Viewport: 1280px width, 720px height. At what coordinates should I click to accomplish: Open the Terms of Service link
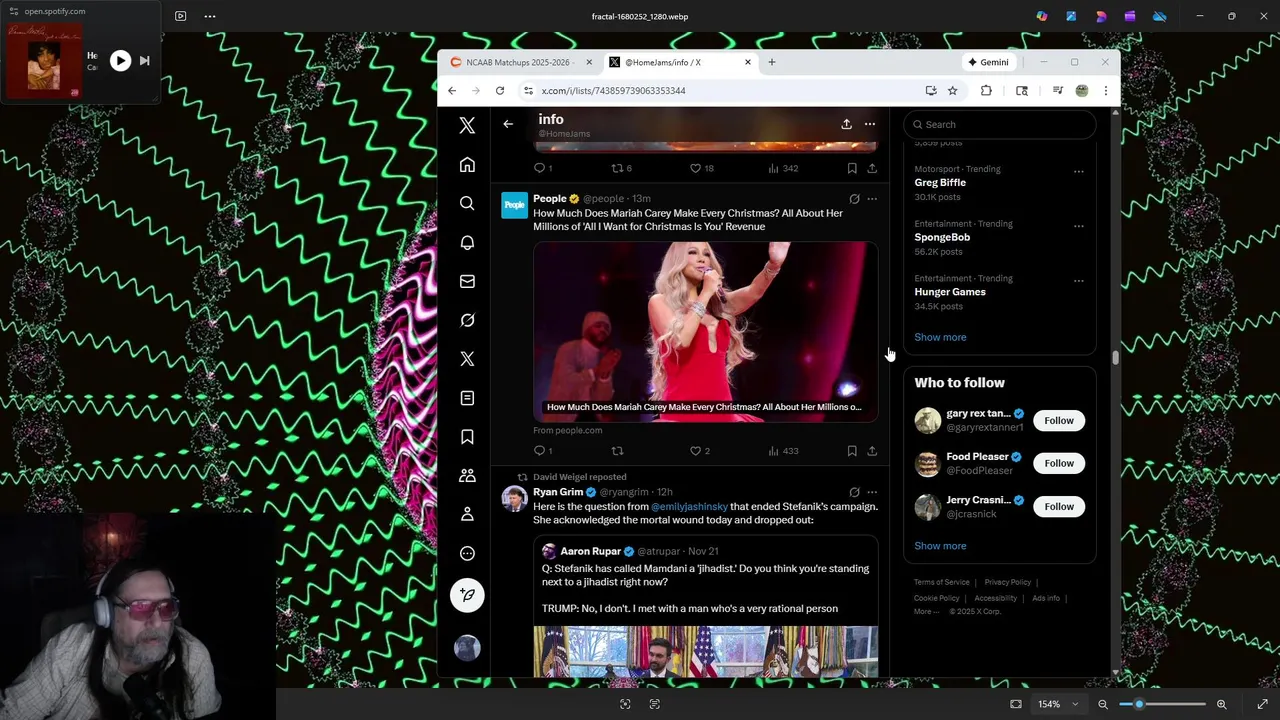pos(941,582)
